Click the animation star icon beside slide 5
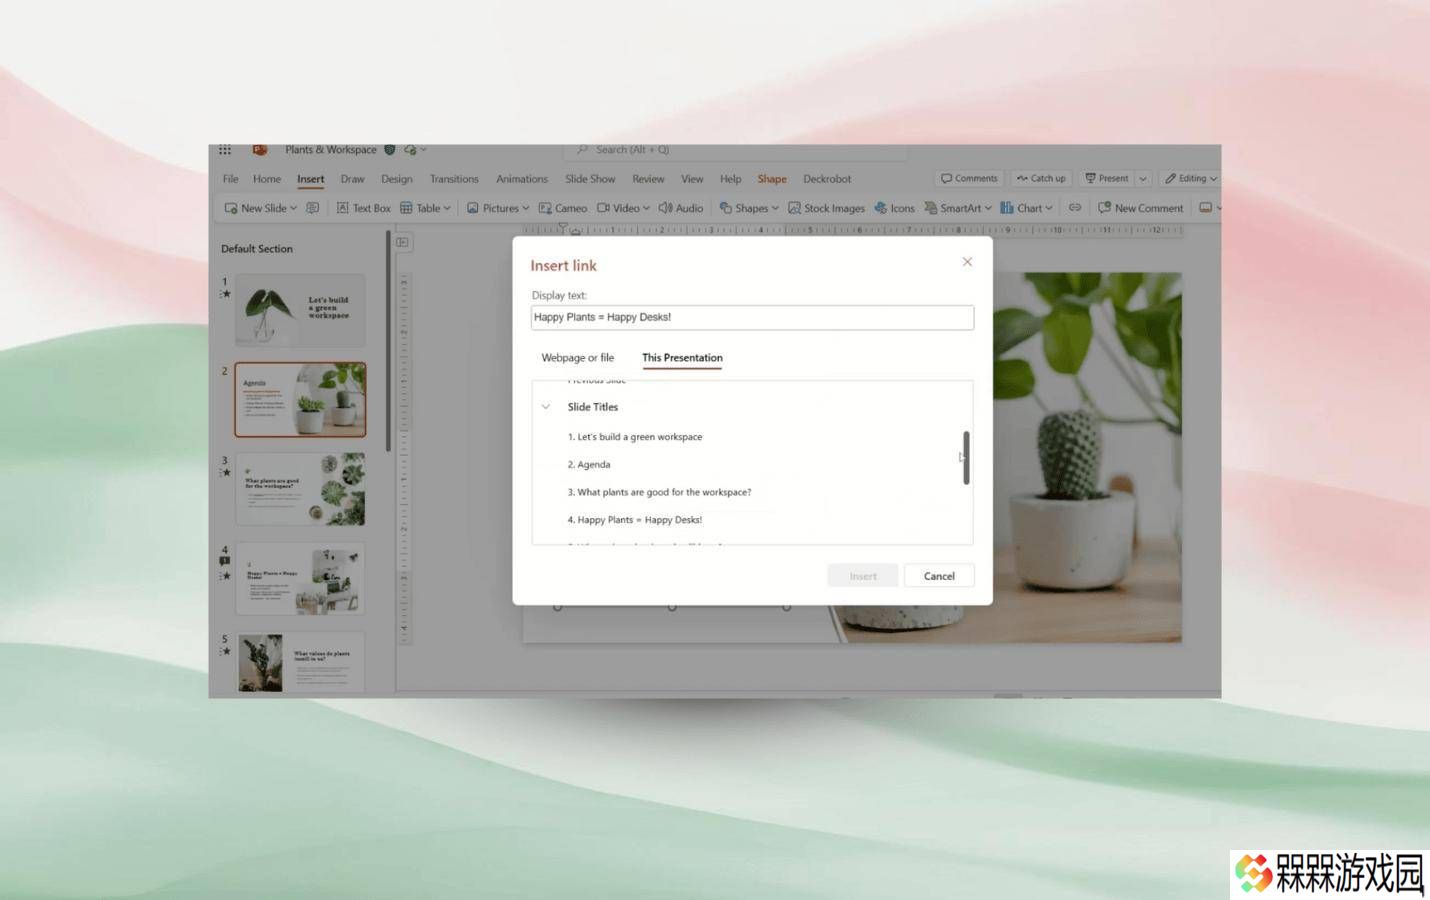The image size is (1430, 900). click(226, 651)
